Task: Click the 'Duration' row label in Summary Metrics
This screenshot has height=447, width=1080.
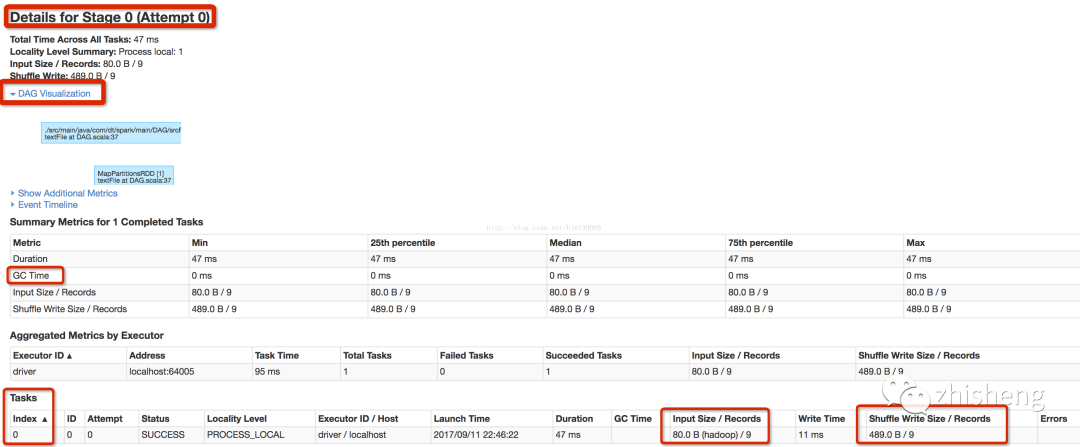Action: [30, 259]
